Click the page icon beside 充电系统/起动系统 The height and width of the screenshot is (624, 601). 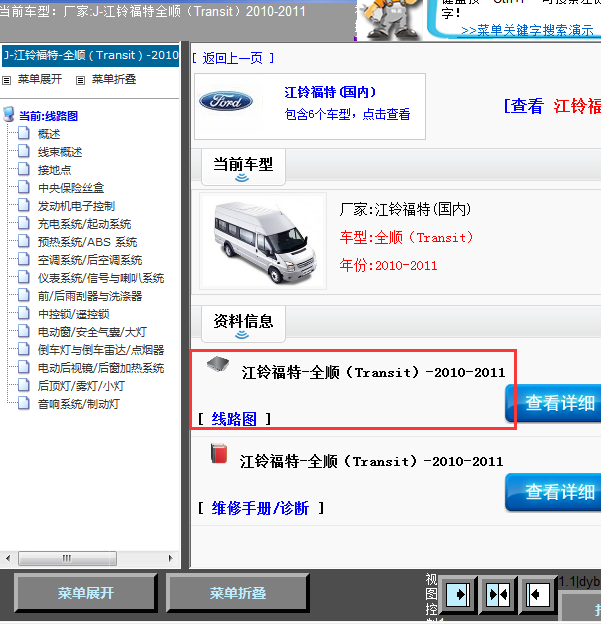[24, 223]
